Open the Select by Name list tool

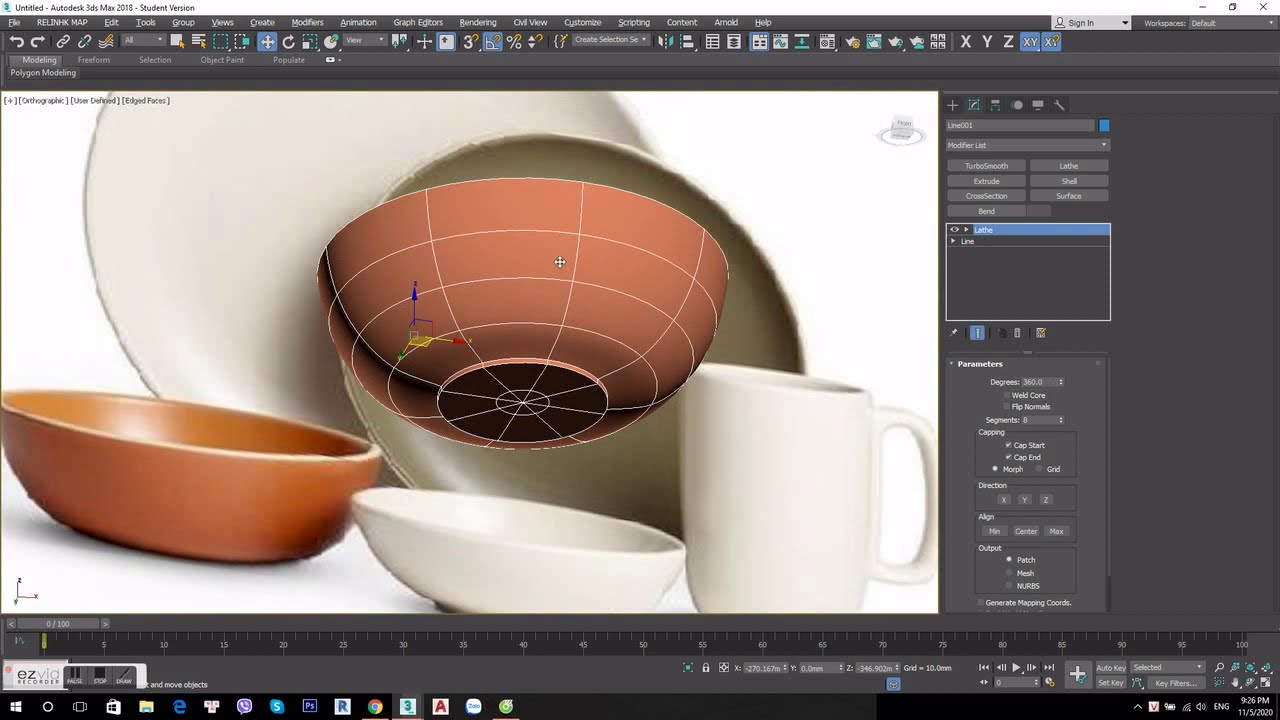tap(199, 42)
